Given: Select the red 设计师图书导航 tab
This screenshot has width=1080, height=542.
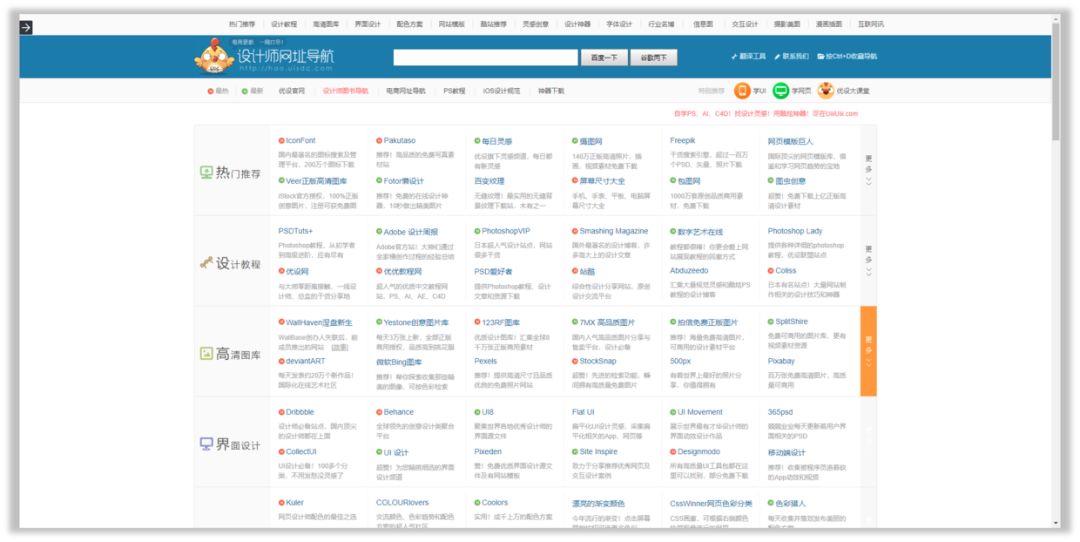Looking at the screenshot, I should point(346,91).
